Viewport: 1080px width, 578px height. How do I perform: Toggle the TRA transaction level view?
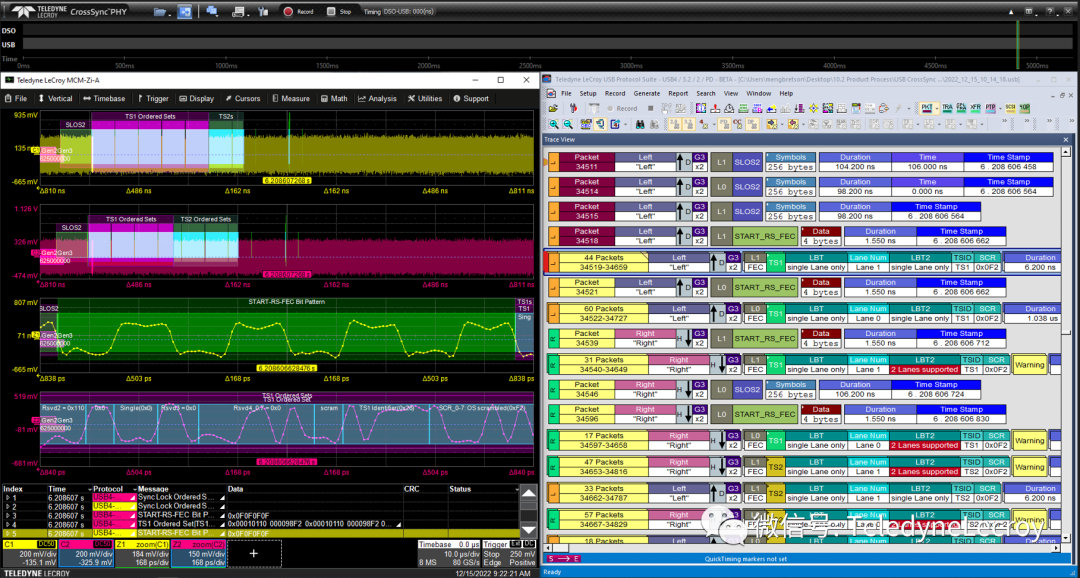[947, 108]
